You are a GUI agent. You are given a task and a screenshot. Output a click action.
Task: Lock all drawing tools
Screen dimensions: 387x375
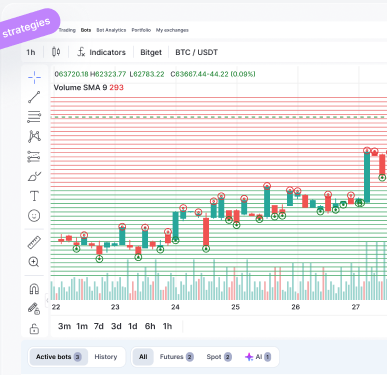coord(34,329)
